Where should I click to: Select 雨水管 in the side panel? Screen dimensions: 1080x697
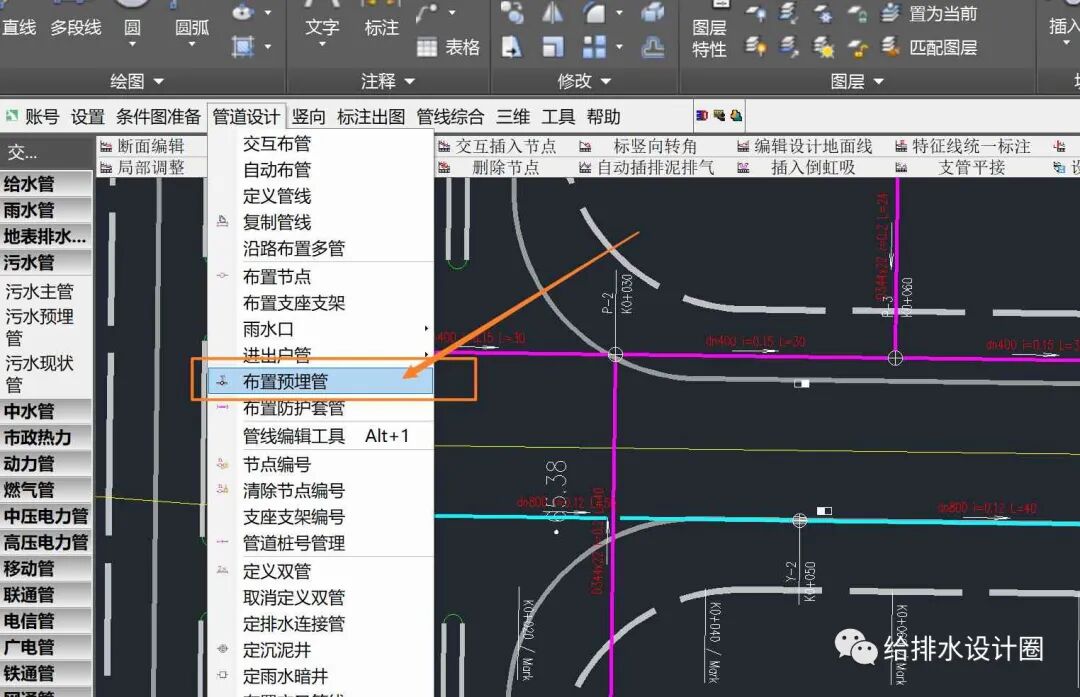point(46,210)
